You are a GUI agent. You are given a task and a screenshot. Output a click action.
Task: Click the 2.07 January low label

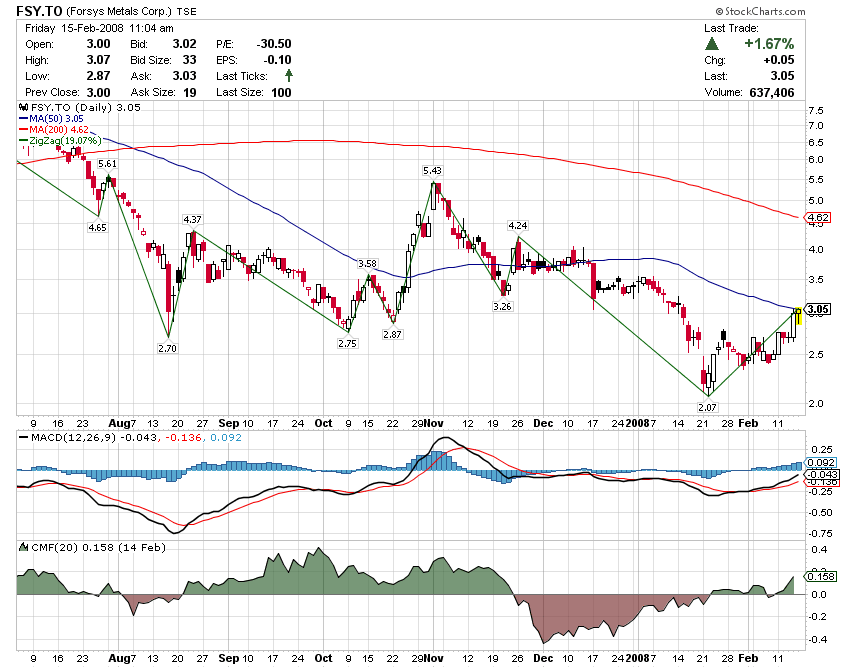[708, 408]
